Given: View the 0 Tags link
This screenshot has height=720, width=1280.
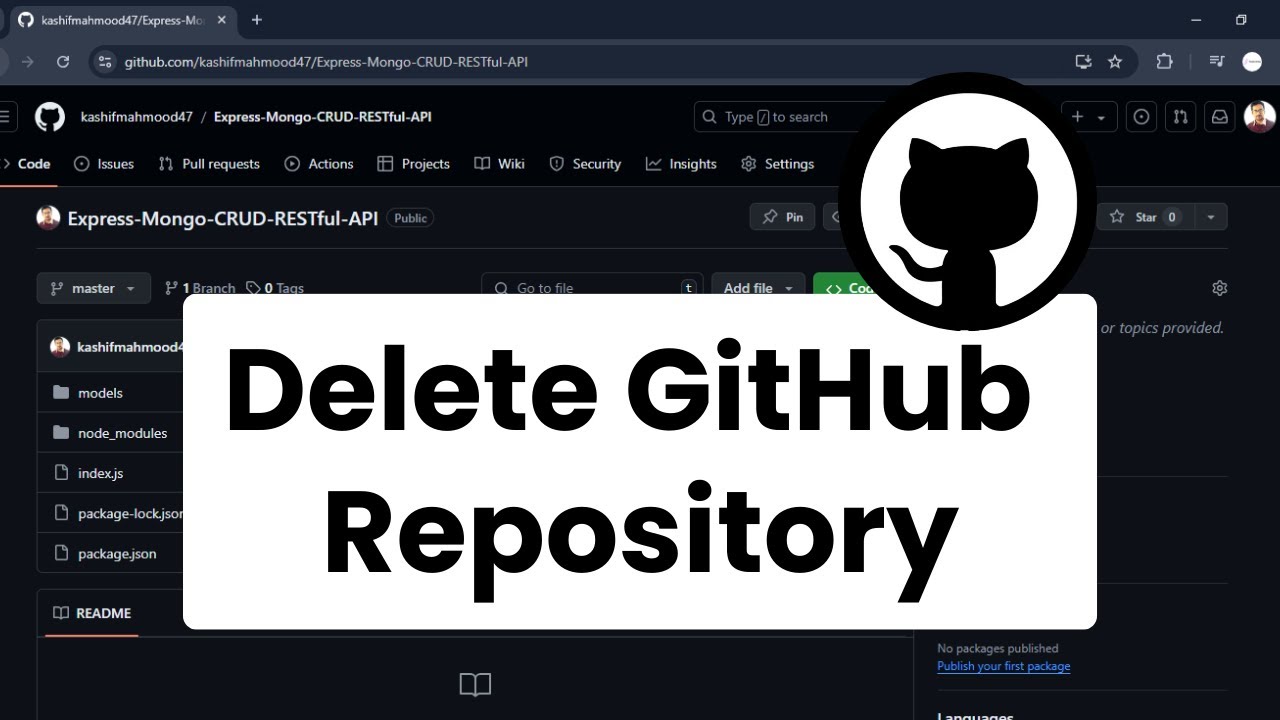Looking at the screenshot, I should point(275,288).
